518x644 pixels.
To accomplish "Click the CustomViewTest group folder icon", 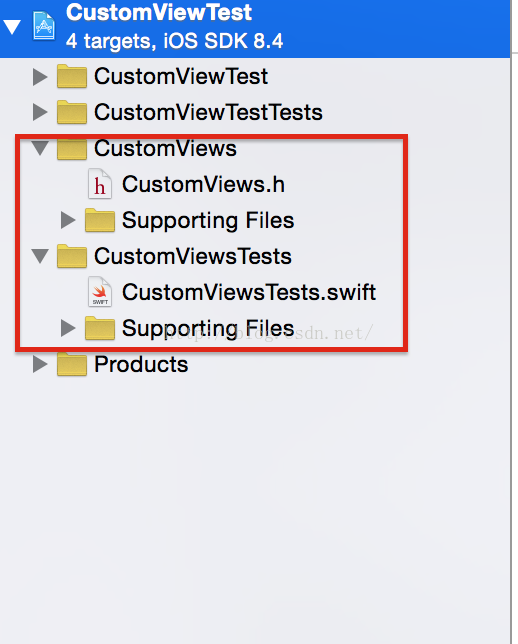I will (72, 76).
